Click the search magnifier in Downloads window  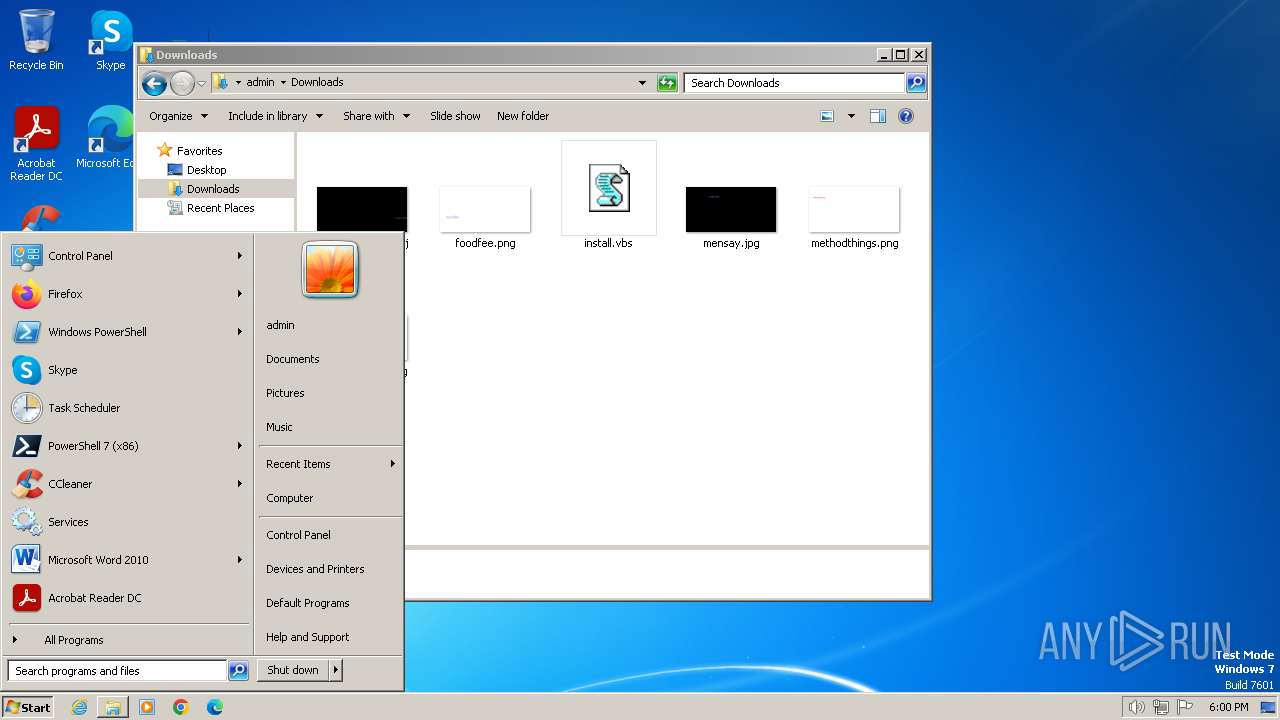coord(915,83)
